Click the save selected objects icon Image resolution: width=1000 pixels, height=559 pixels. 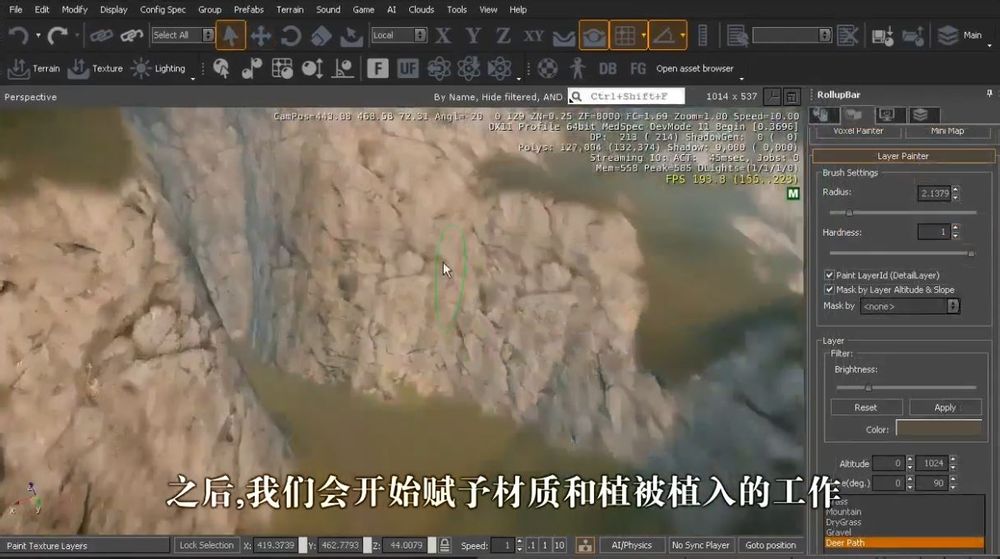click(883, 36)
